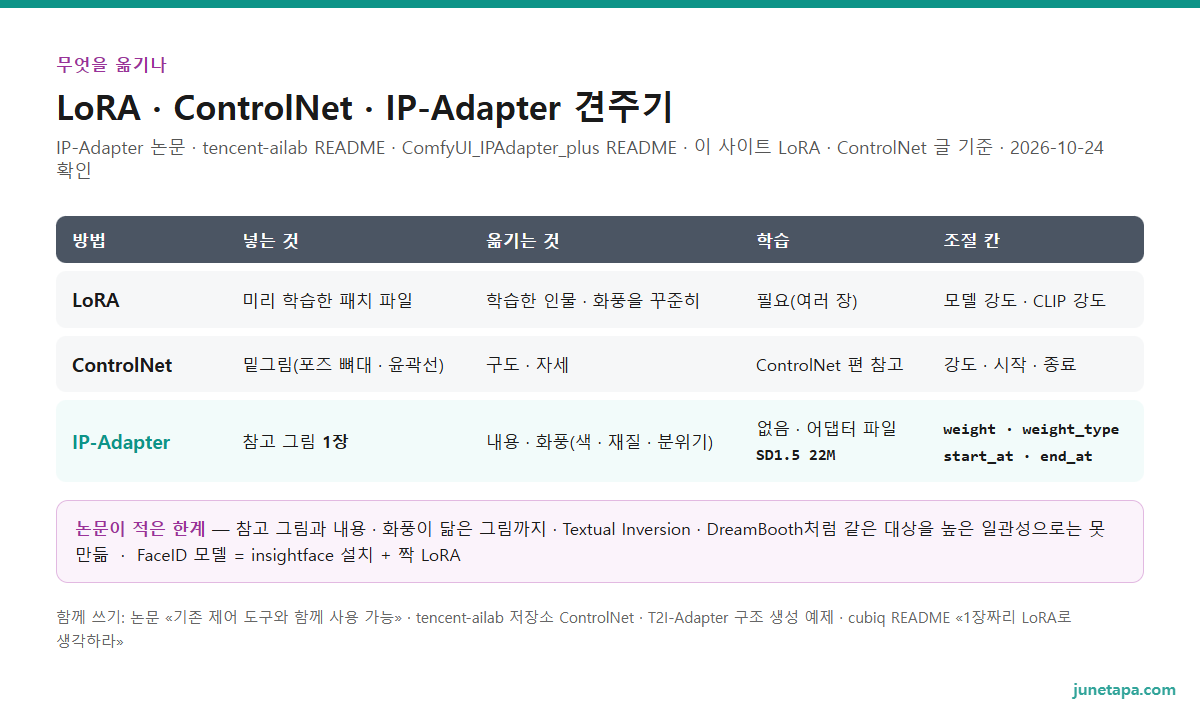This screenshot has width=1200, height=717.
Task: Select the '학습' column header
Action: [x=773, y=240]
